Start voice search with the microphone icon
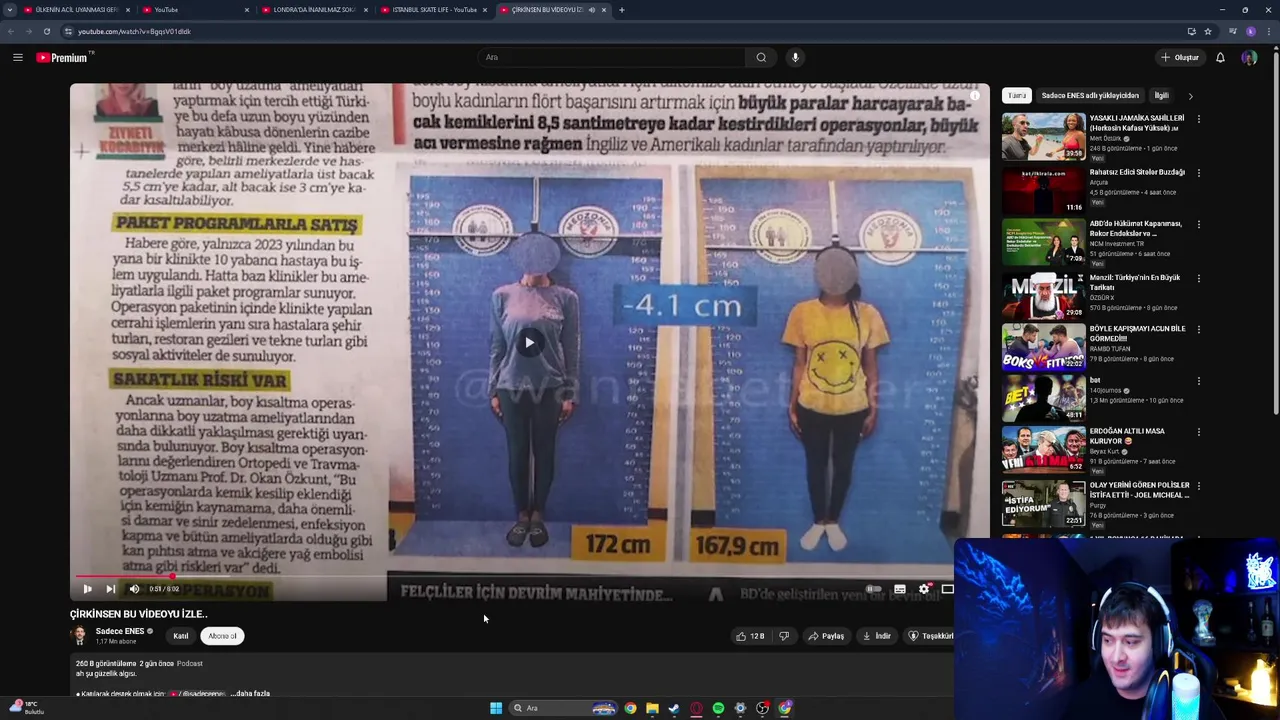The image size is (1280, 720). point(795,57)
